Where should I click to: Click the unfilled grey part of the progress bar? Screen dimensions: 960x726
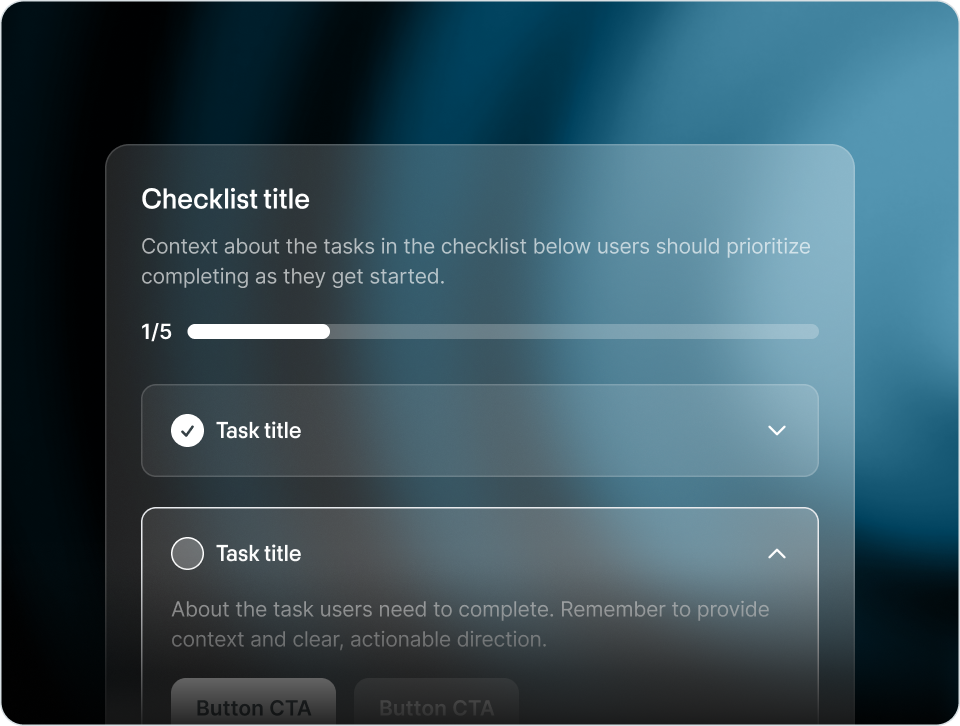[x=573, y=332]
